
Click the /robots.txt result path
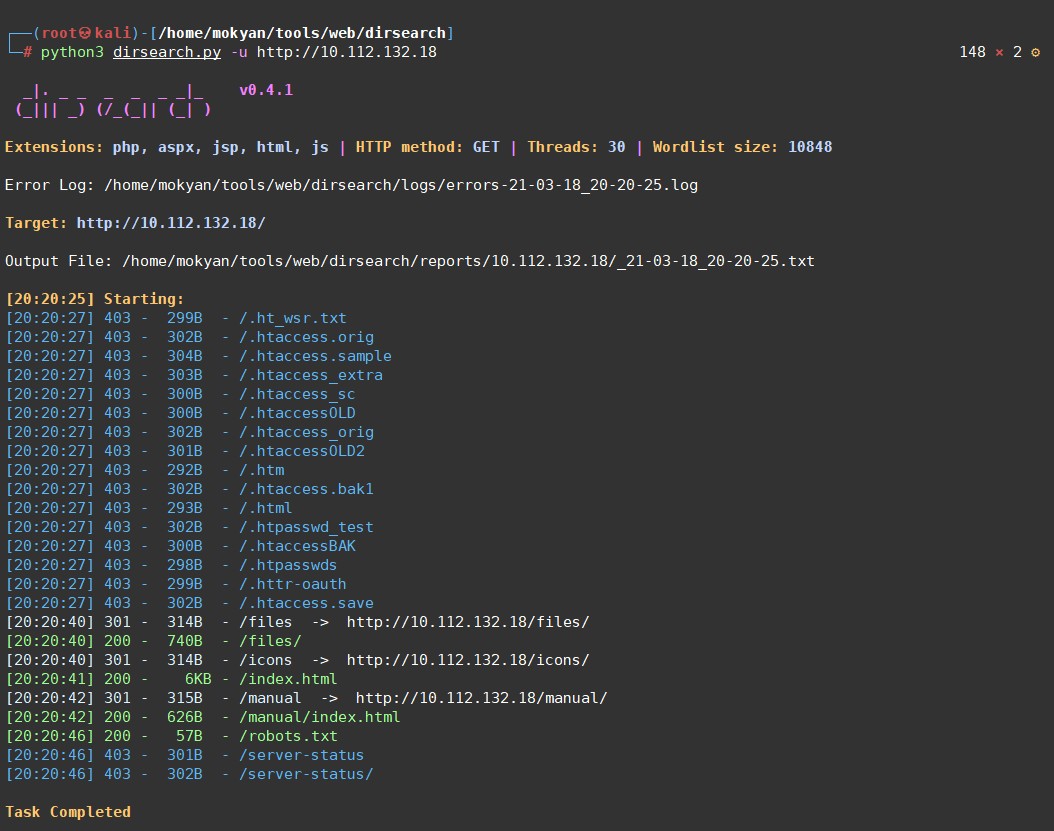click(288, 736)
